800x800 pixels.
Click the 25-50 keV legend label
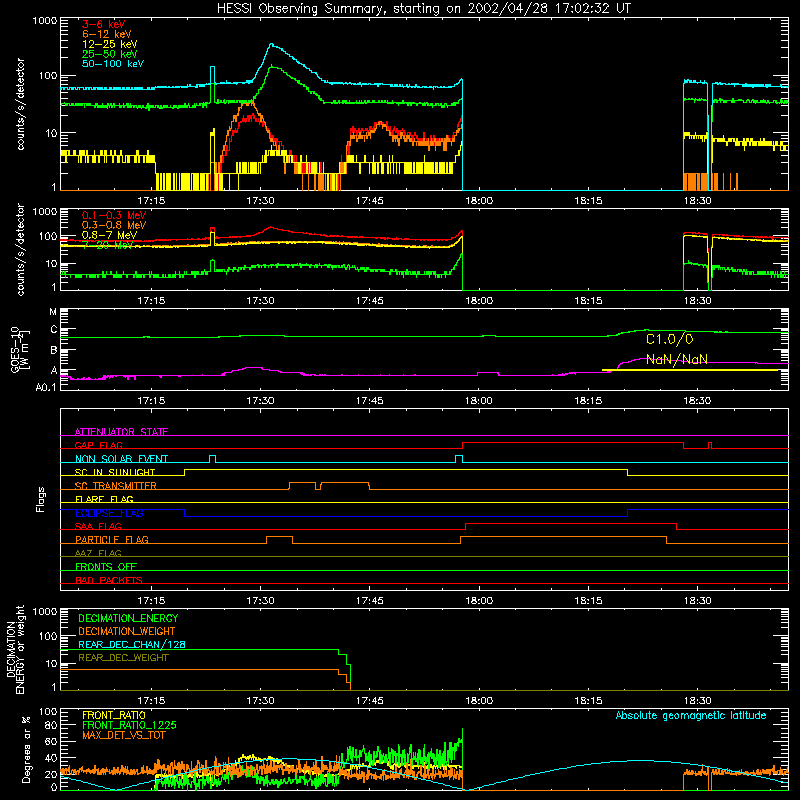tap(110, 54)
